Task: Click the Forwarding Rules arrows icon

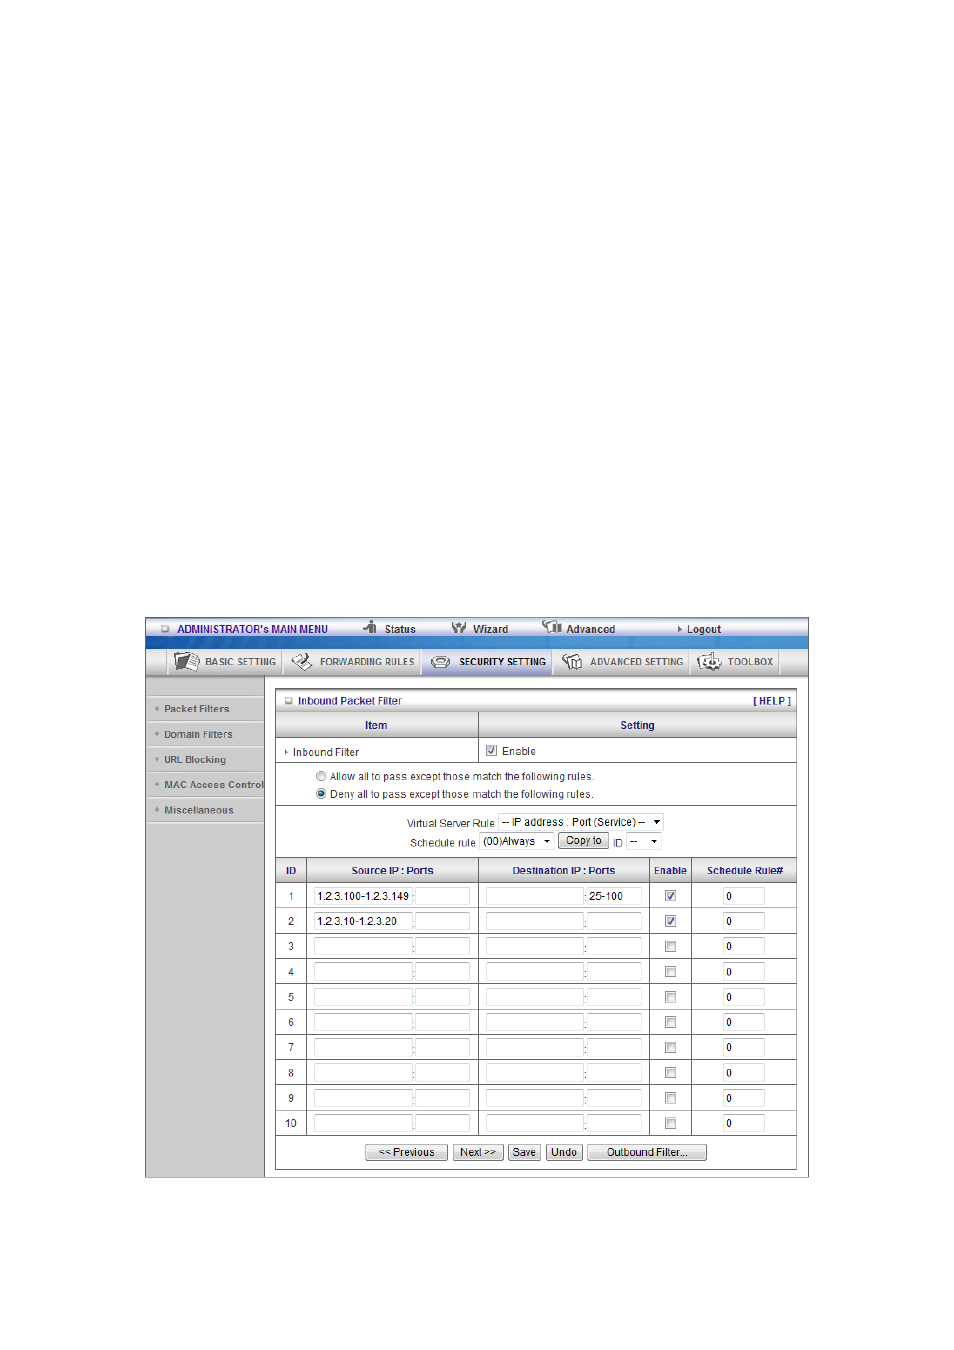Action: coord(302,661)
